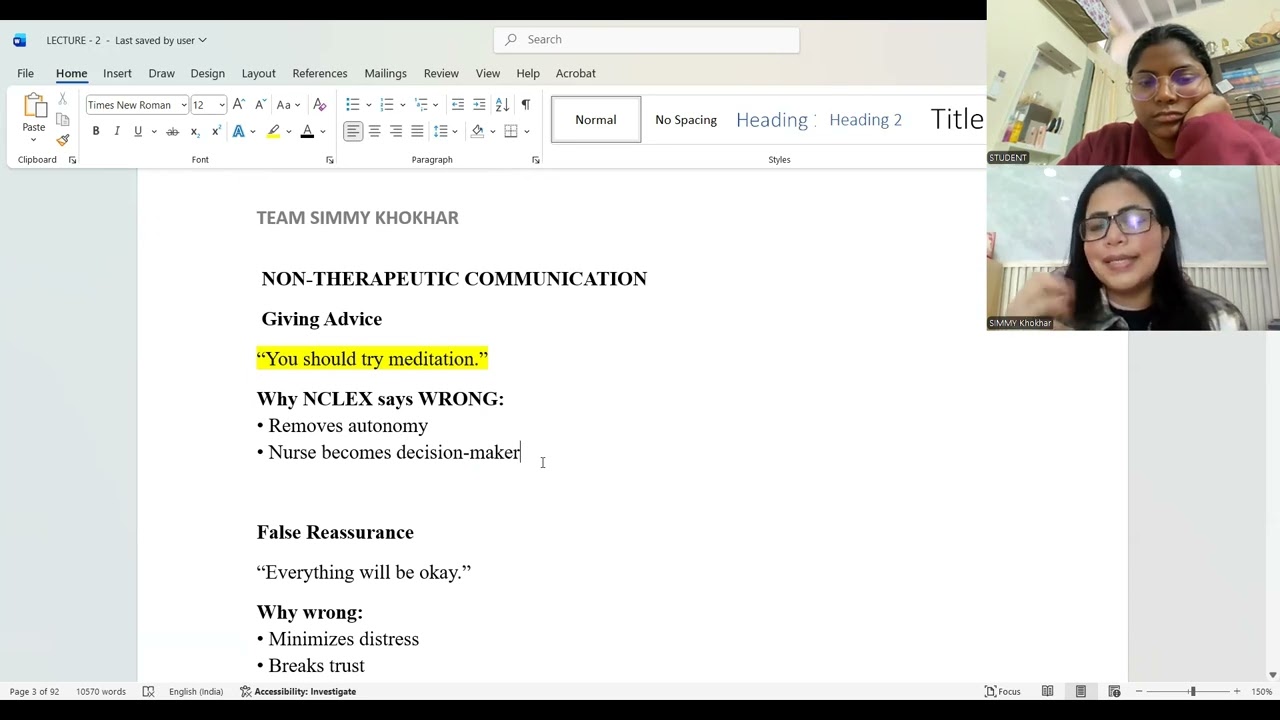Apply superscript formatting

[216, 131]
